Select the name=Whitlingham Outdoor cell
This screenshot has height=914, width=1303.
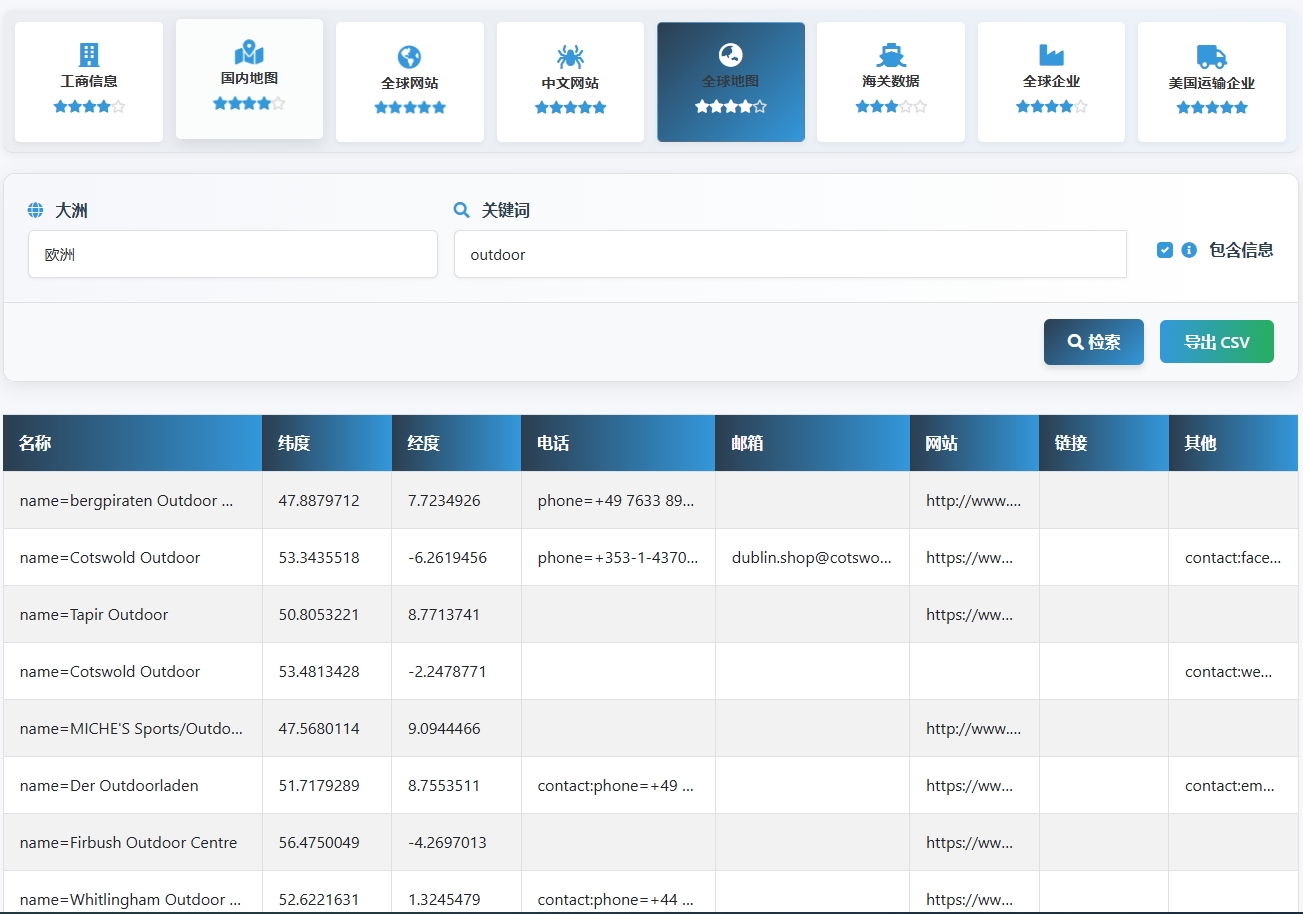(x=133, y=892)
